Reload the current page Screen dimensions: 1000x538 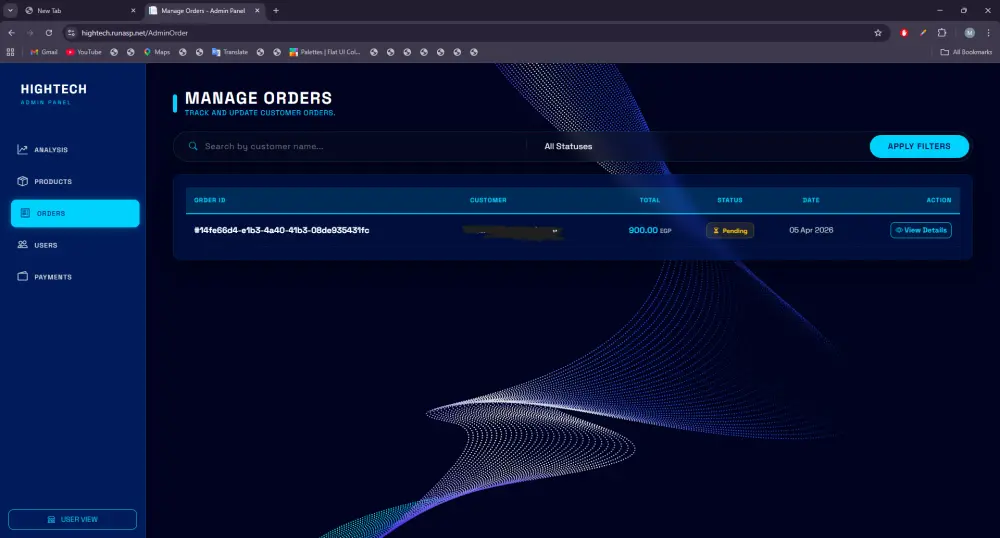48,33
